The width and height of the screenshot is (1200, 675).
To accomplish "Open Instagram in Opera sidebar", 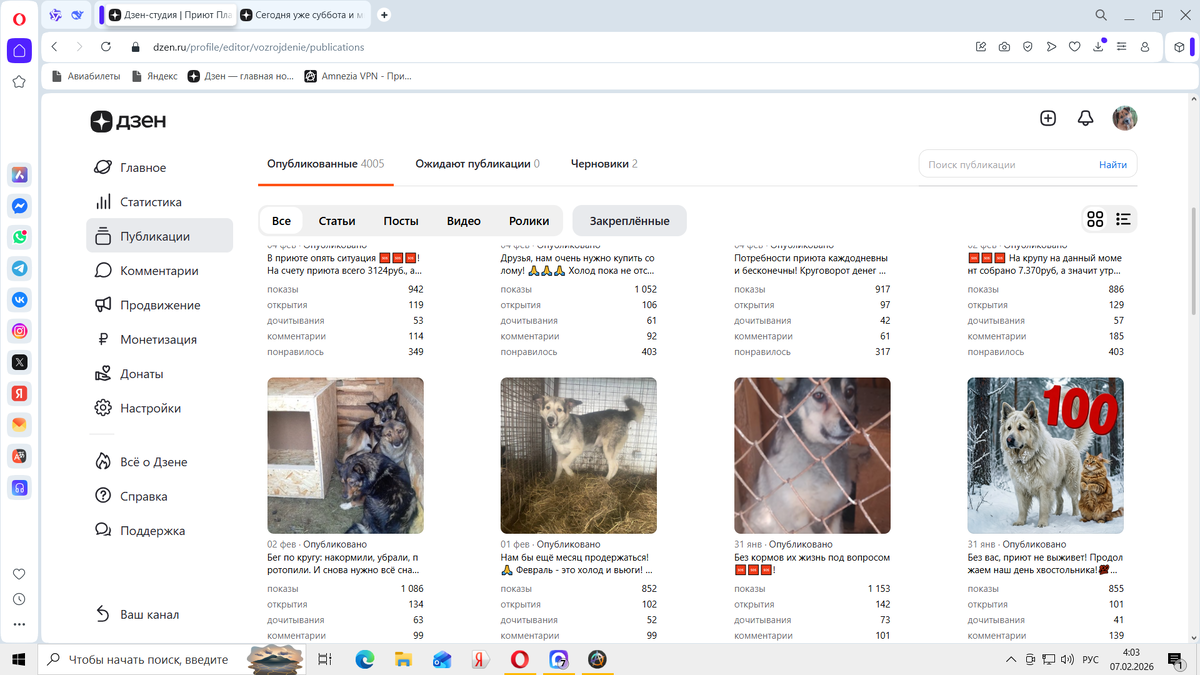I will [19, 331].
